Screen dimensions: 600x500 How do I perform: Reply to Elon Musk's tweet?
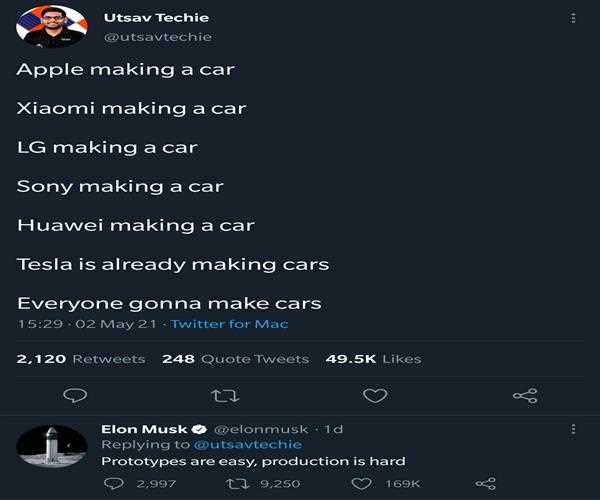[x=114, y=484]
